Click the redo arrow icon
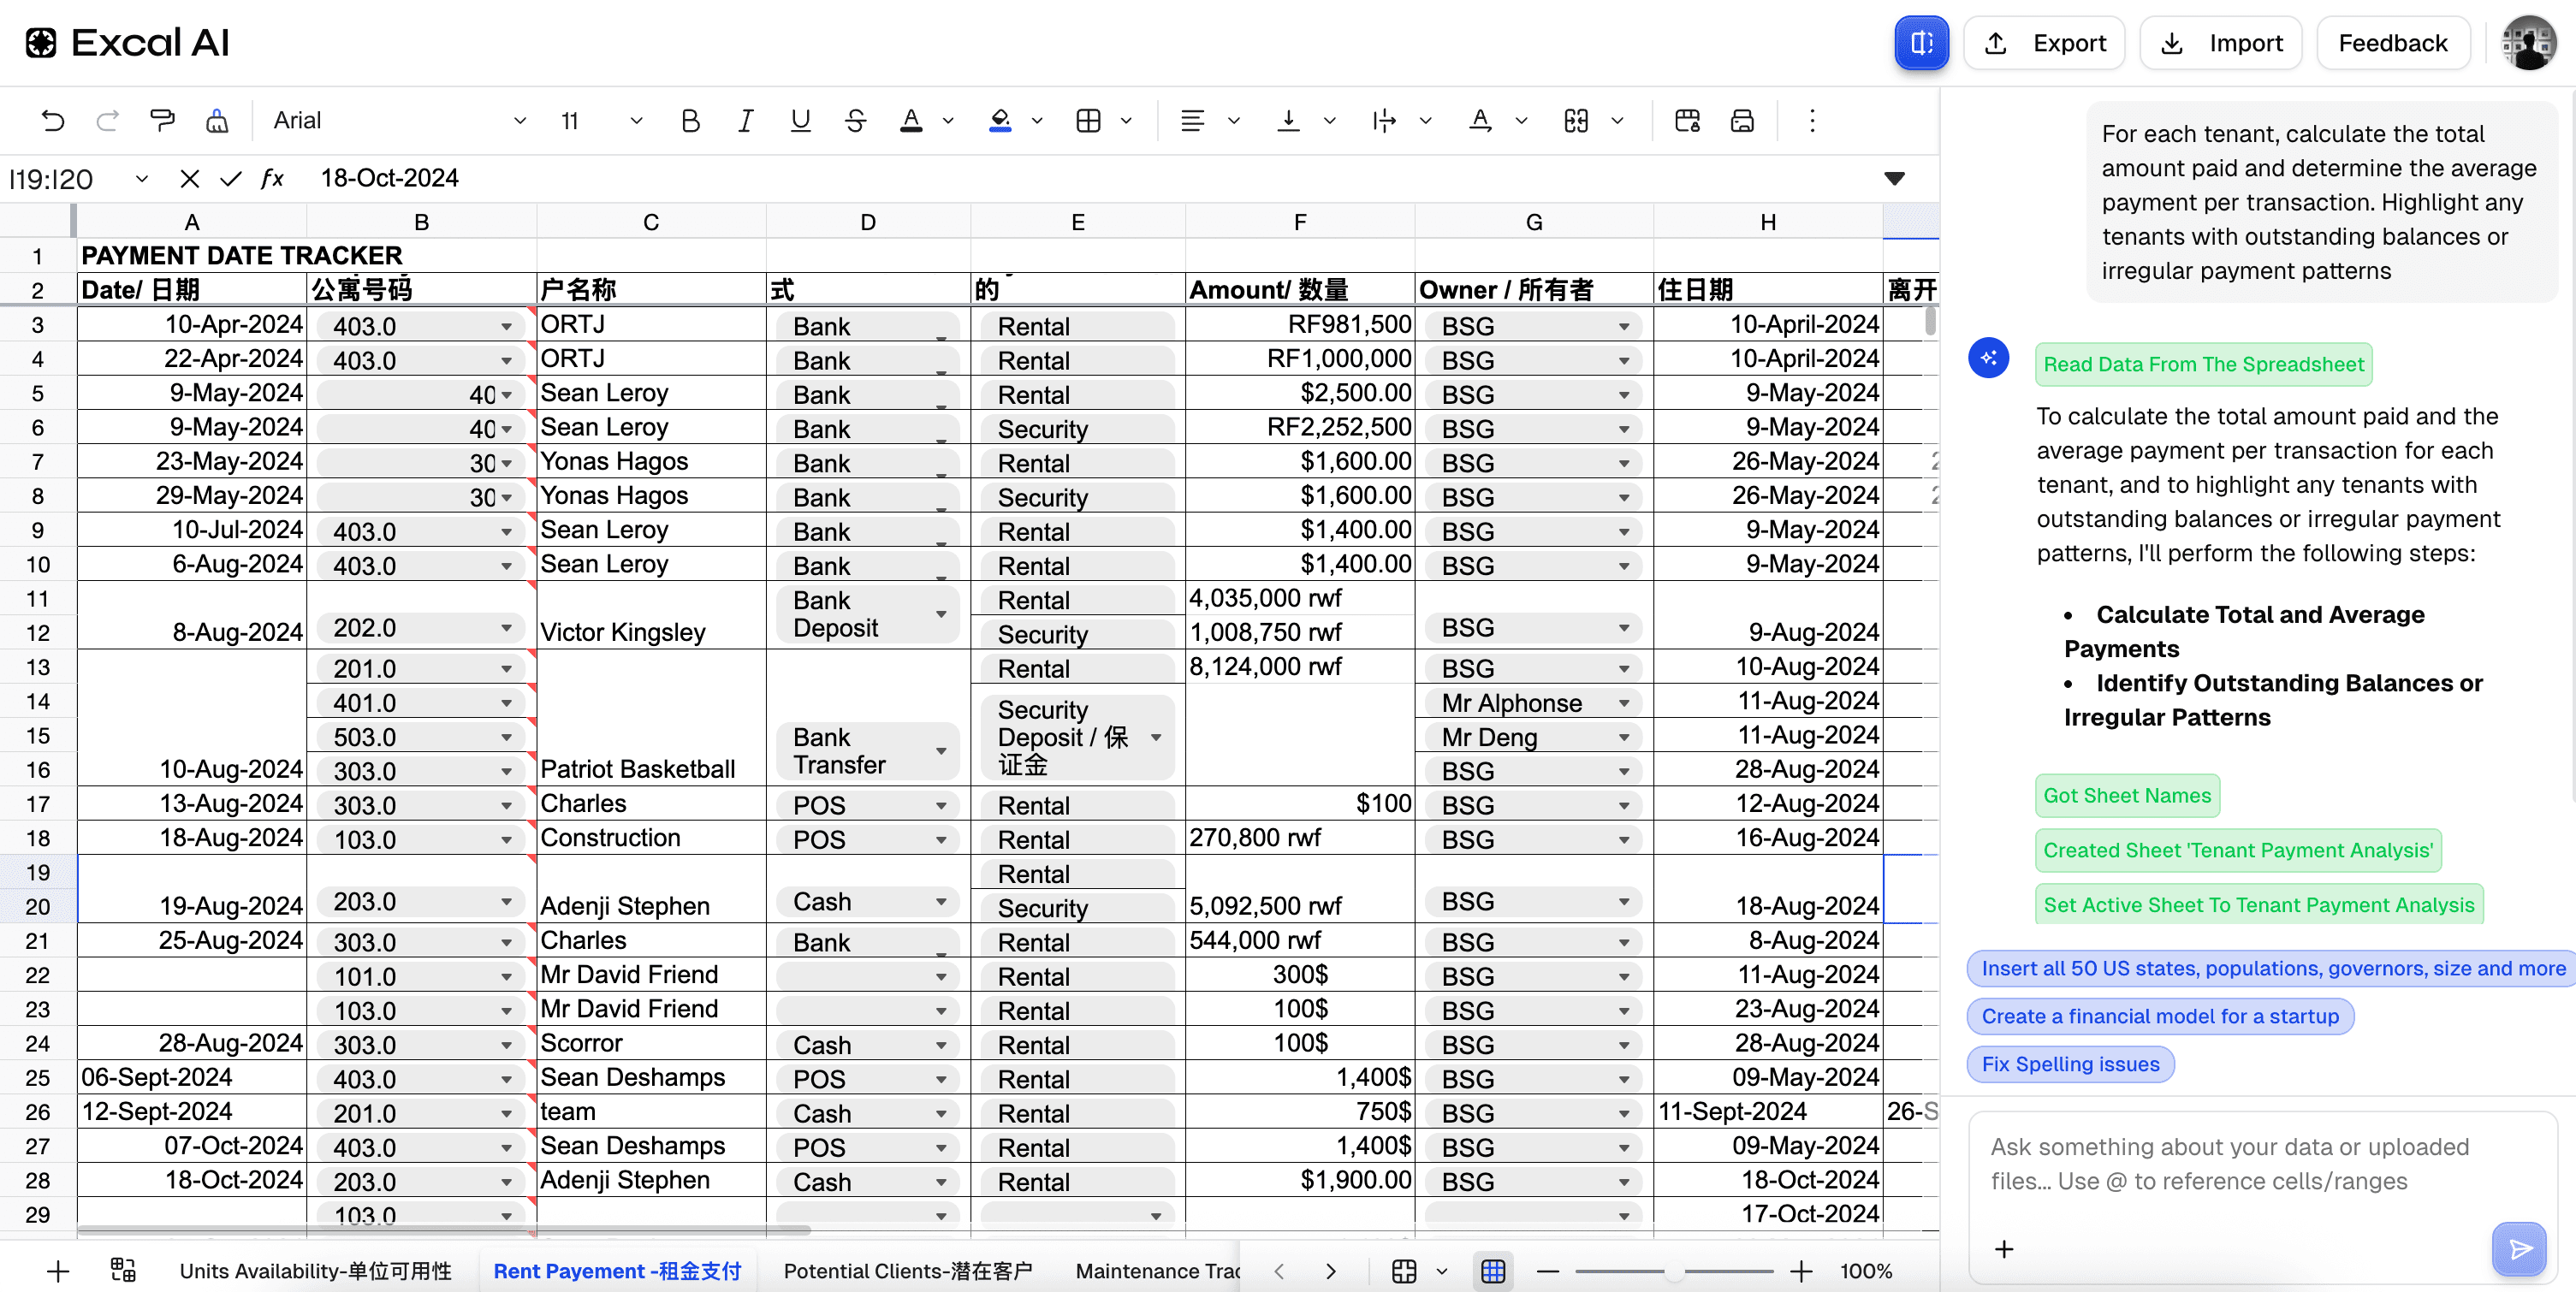 click(107, 121)
